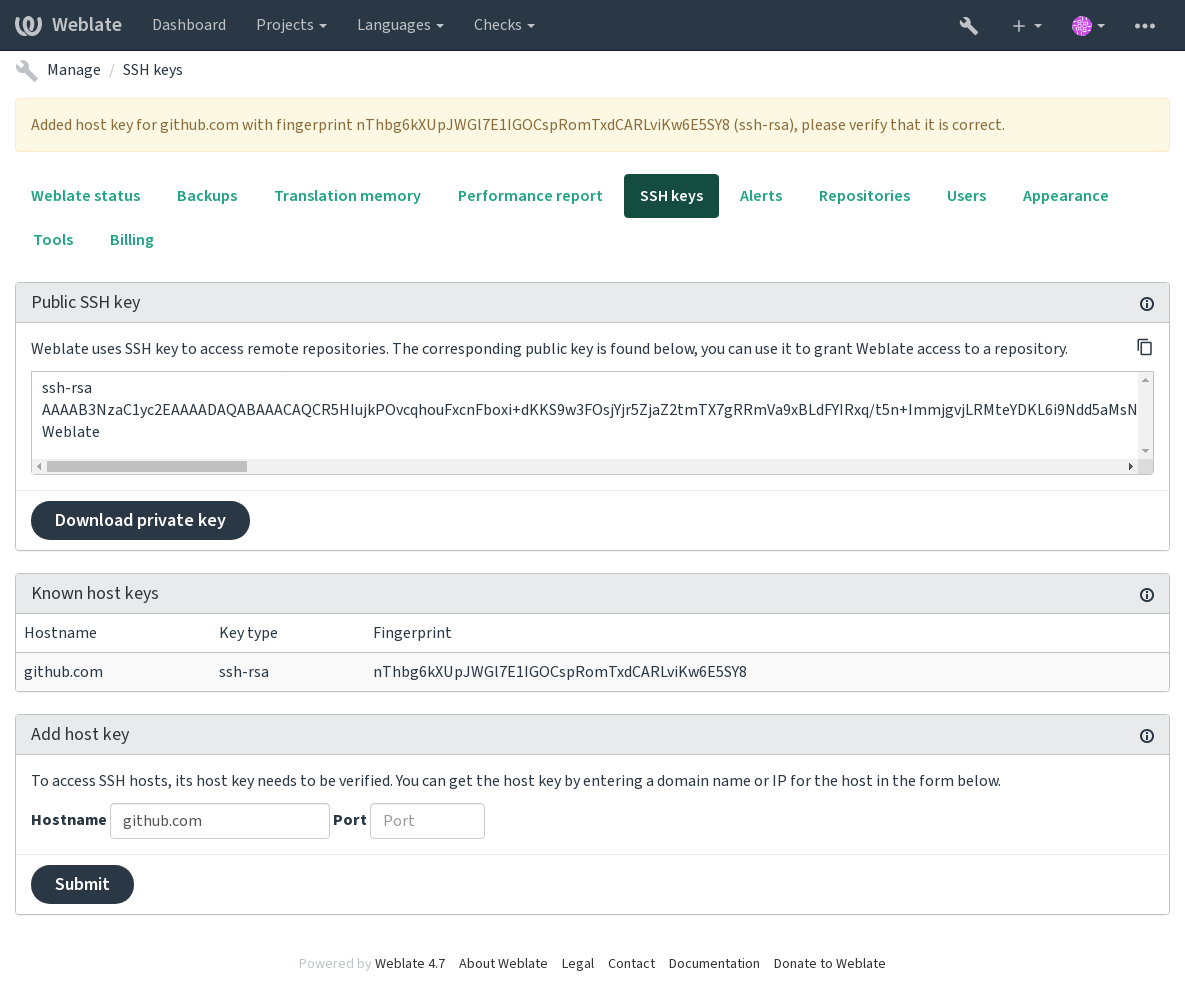Open the user avatar menu
Screen dimensions: 1185x1001
pyautogui.click(x=1088, y=26)
